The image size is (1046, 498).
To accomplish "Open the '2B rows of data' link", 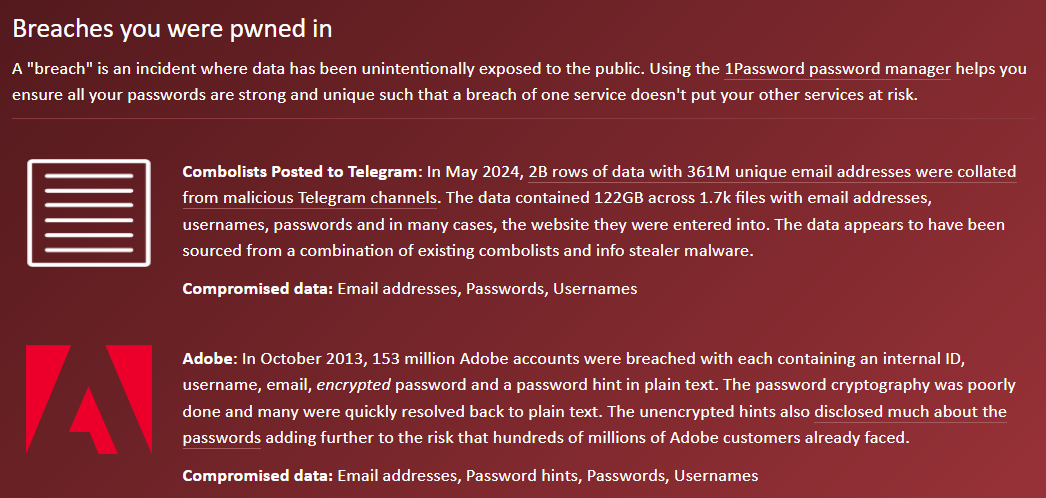I will [772, 171].
